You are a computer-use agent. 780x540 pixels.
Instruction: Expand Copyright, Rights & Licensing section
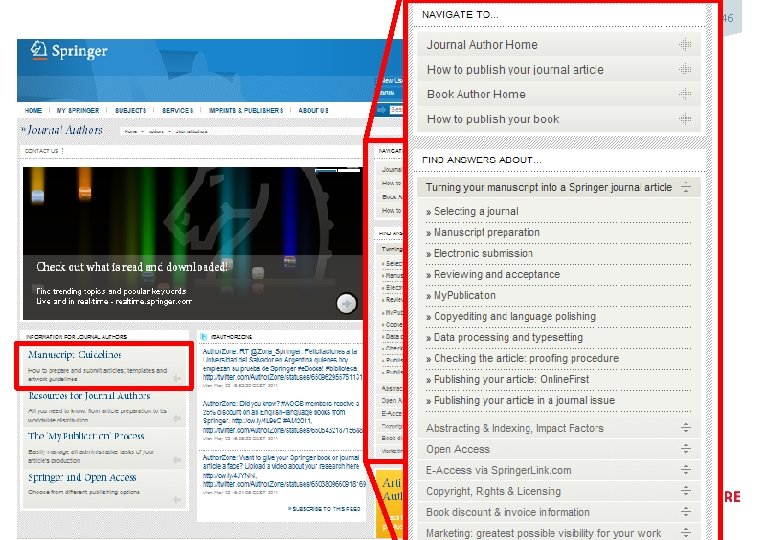click(686, 491)
